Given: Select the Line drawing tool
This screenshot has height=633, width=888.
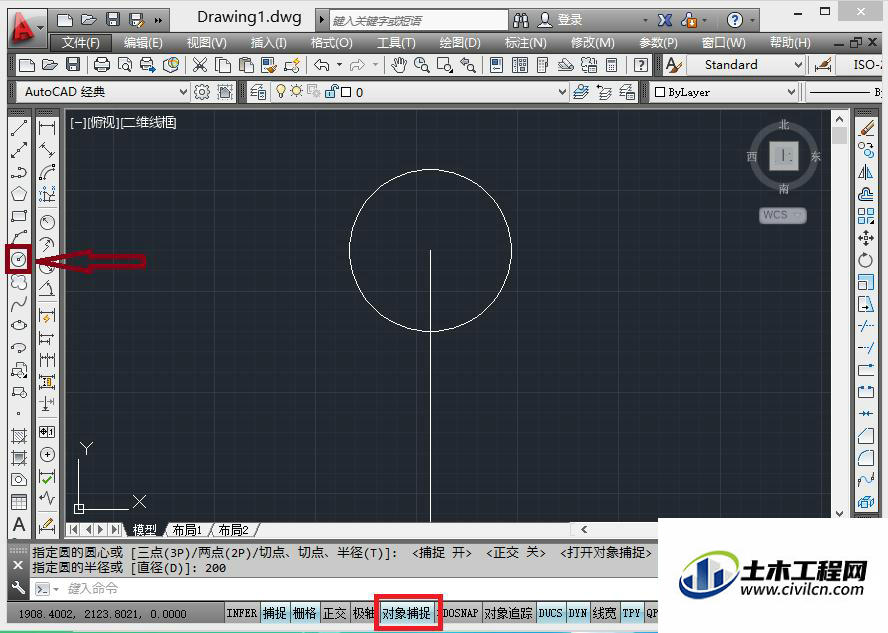Looking at the screenshot, I should point(19,128).
